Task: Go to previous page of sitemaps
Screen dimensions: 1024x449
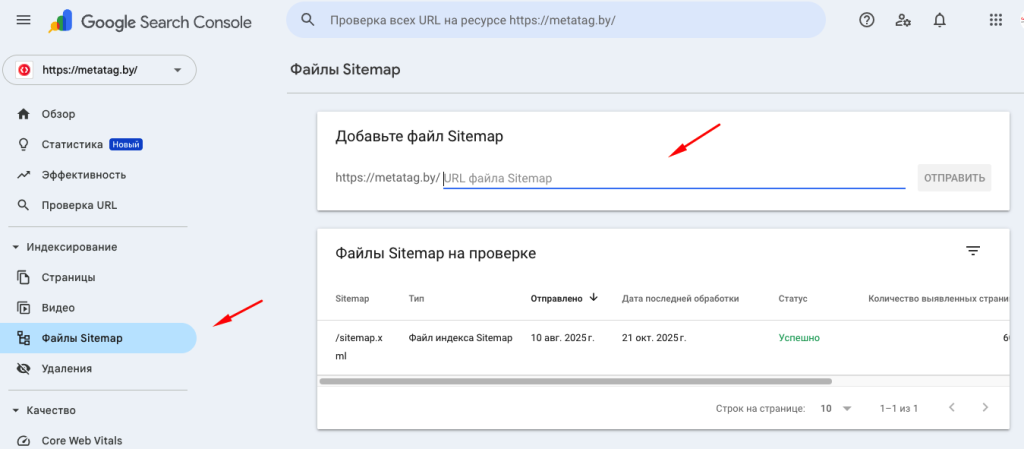Action: tap(952, 408)
